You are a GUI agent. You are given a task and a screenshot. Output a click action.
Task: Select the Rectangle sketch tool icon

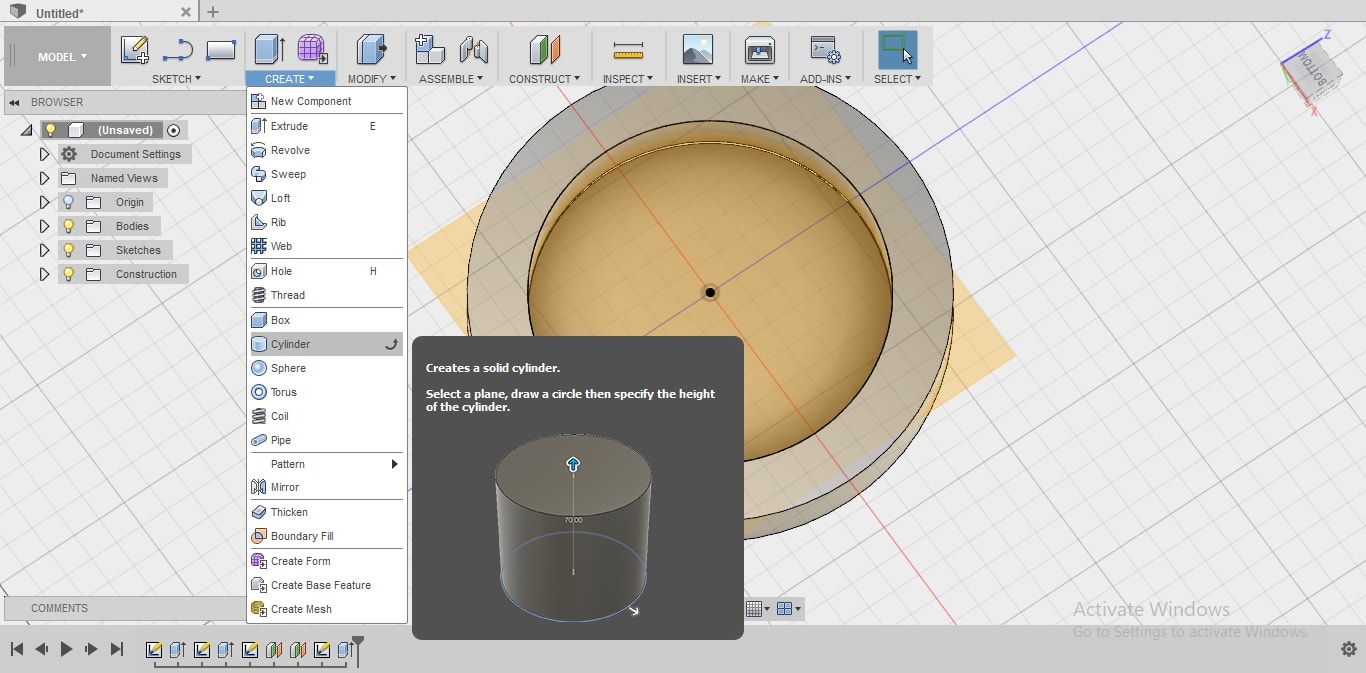coord(220,50)
